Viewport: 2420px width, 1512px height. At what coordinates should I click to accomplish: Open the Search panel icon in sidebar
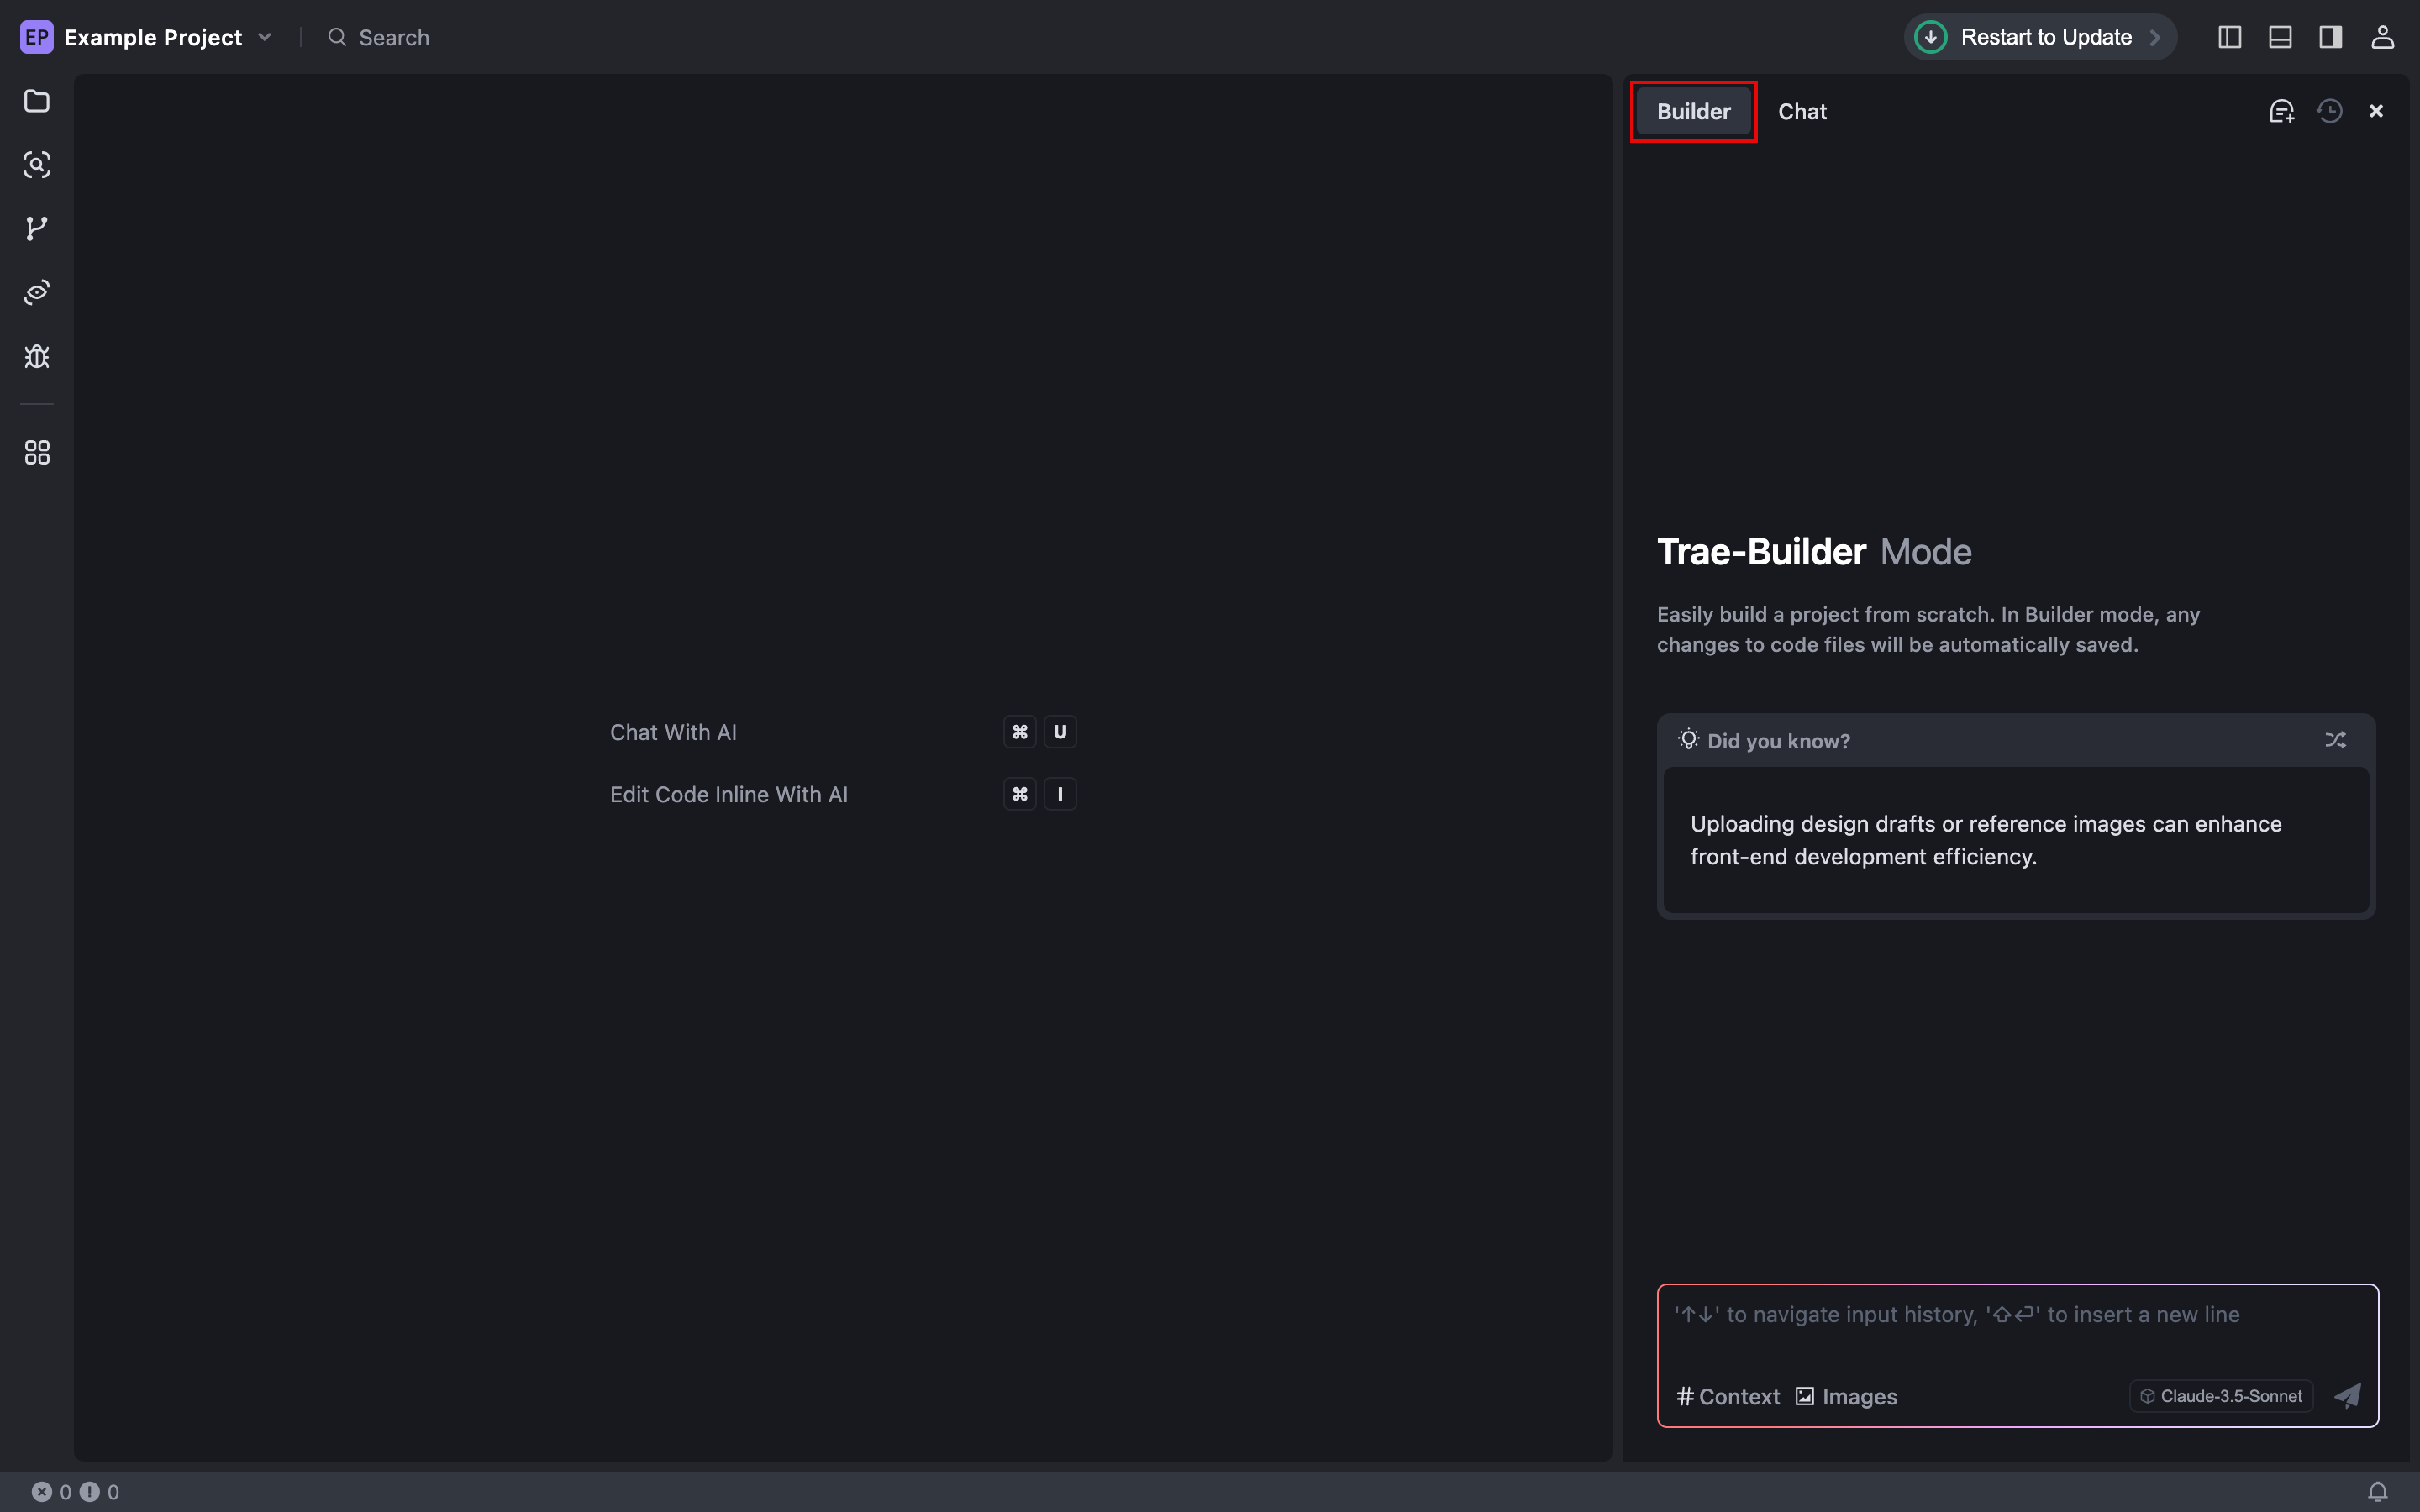click(x=37, y=165)
